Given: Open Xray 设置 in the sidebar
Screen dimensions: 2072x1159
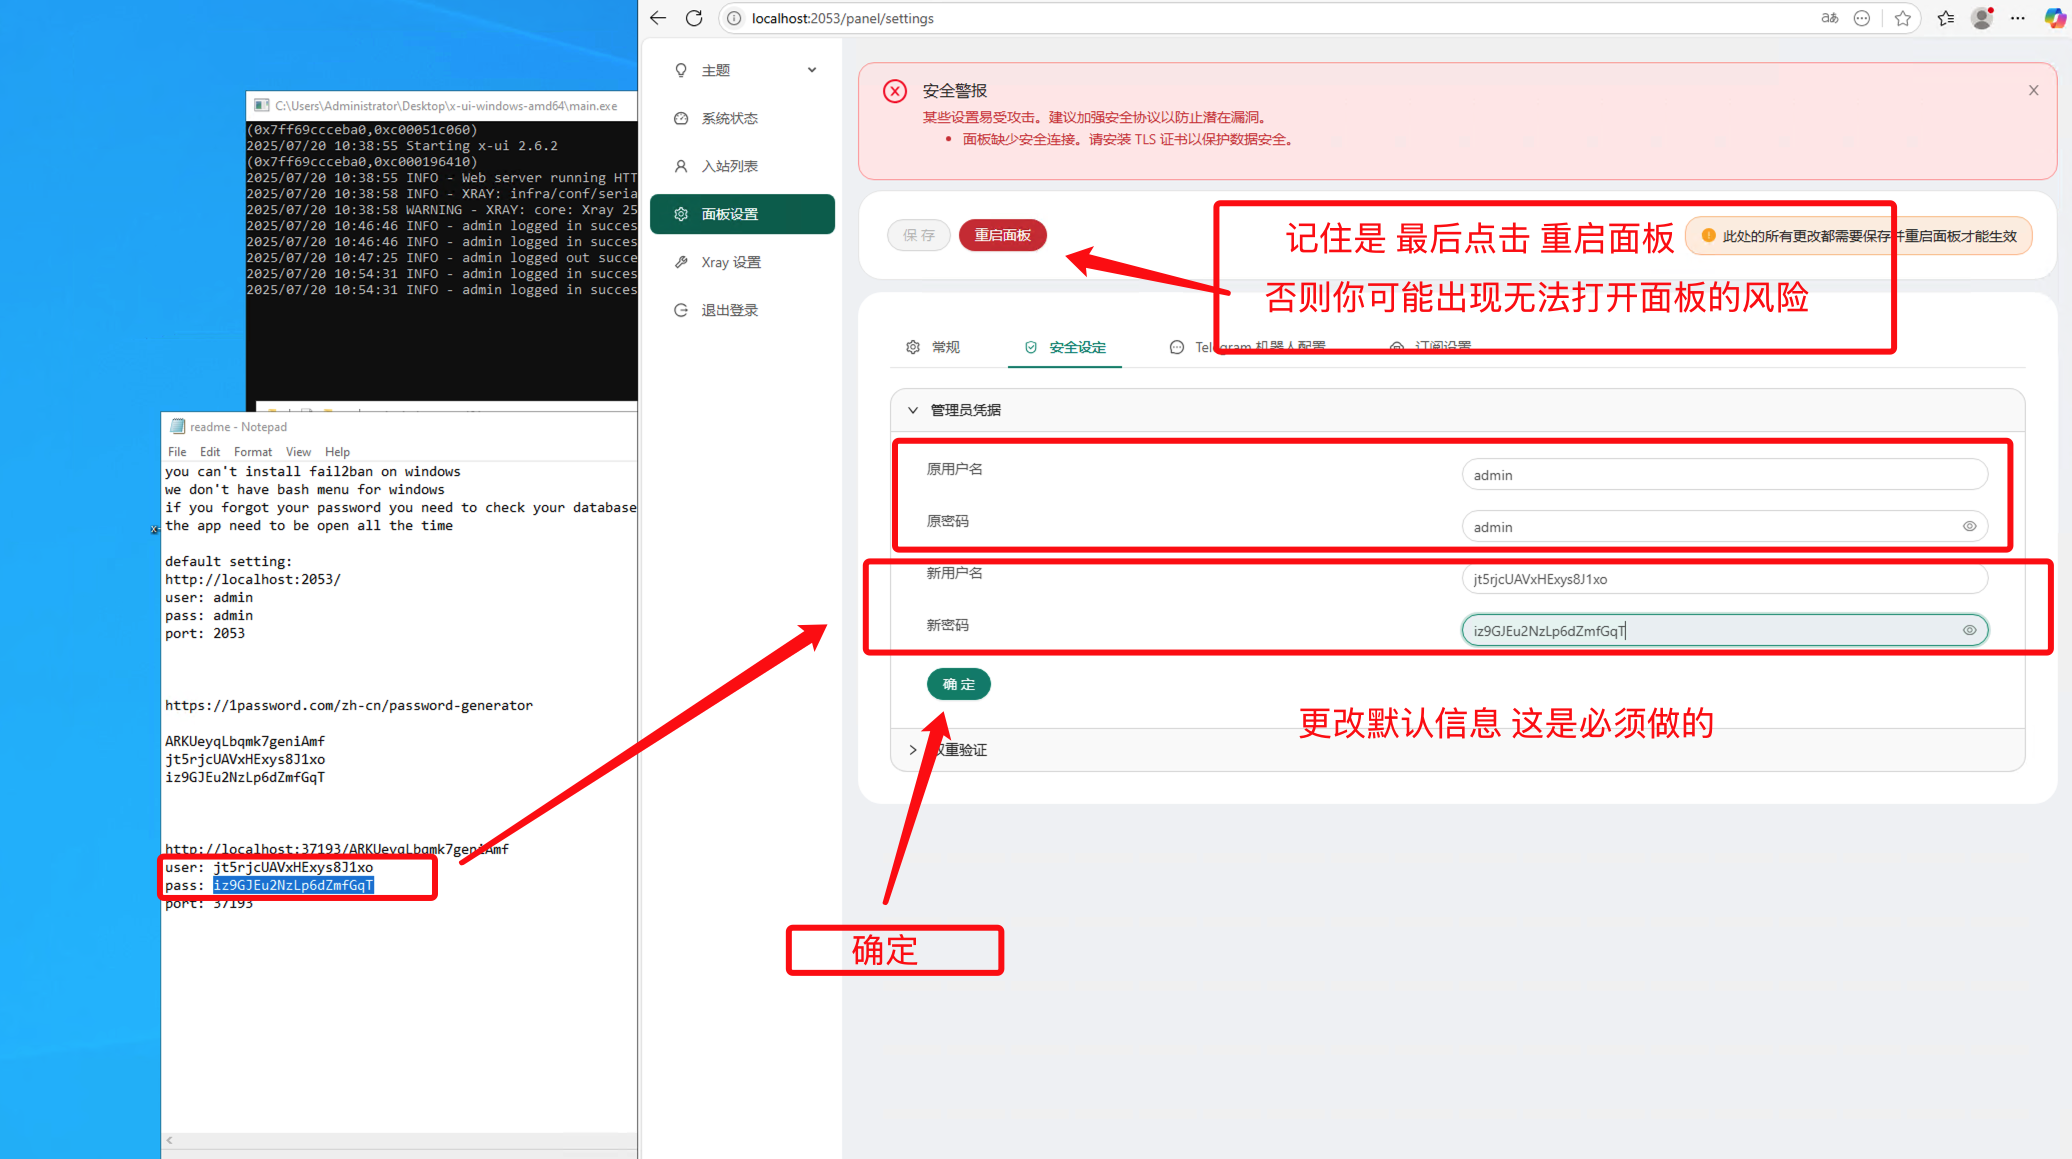Looking at the screenshot, I should point(730,262).
